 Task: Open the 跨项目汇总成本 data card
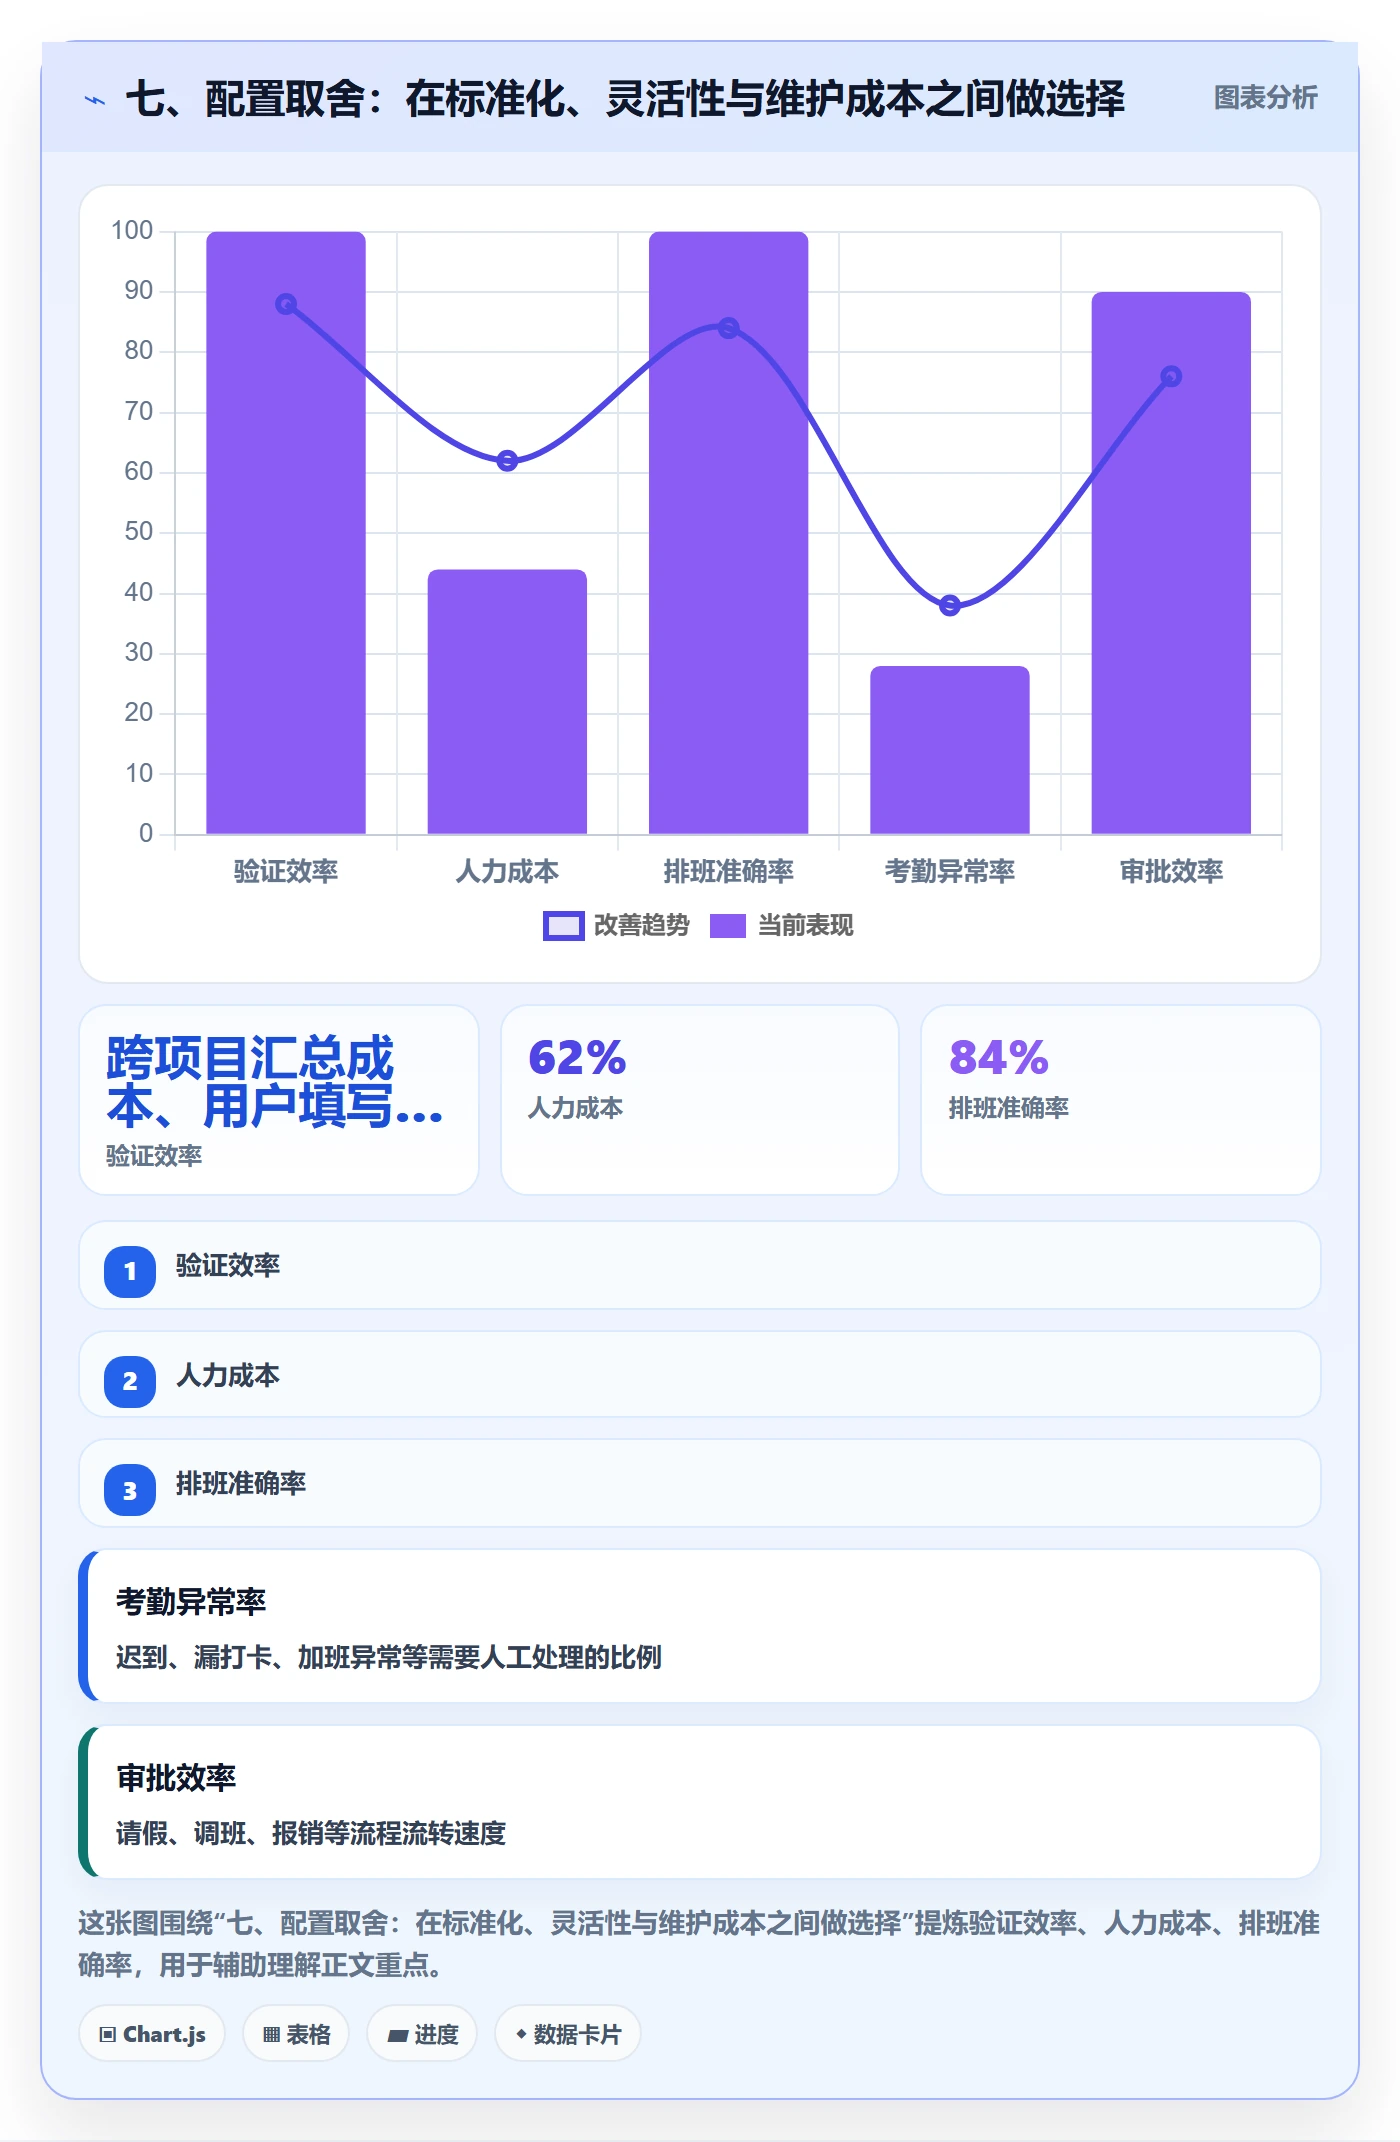(279, 1099)
